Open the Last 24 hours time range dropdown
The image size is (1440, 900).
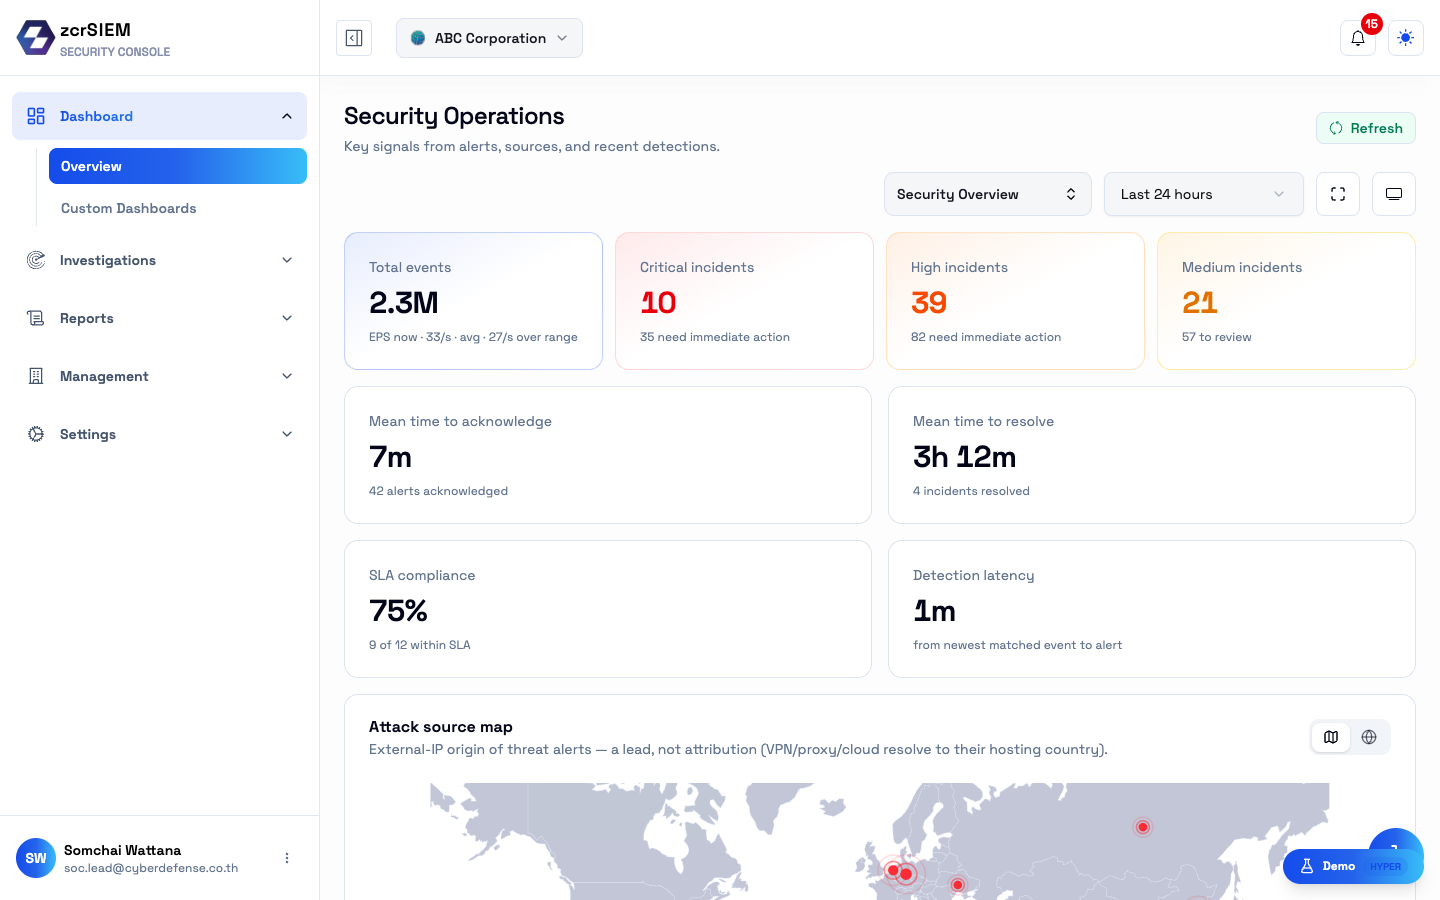pos(1204,194)
